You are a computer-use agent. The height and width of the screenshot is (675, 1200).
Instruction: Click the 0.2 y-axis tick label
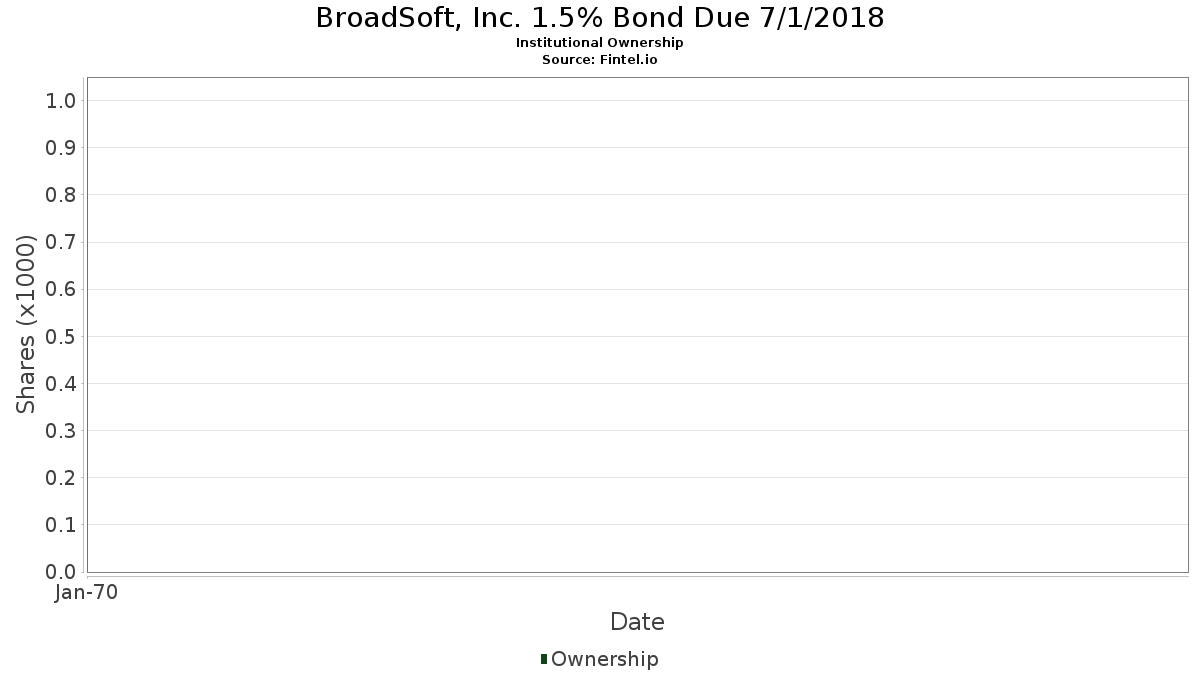(x=61, y=478)
